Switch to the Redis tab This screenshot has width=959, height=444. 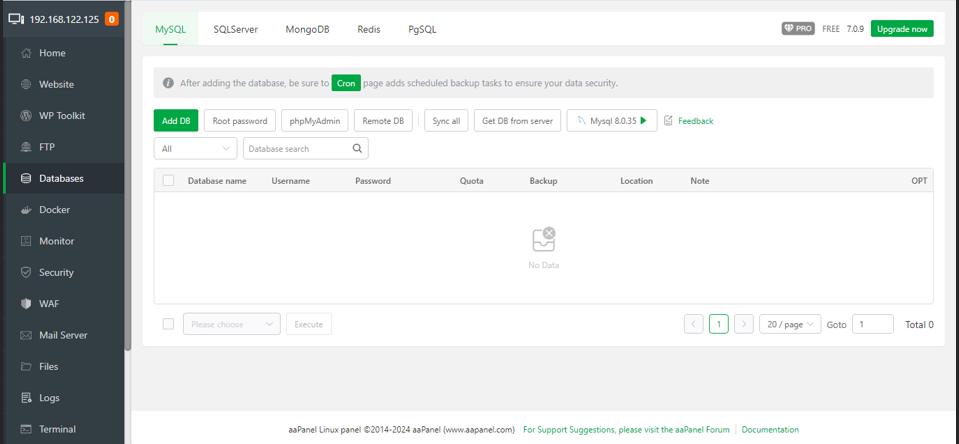tap(369, 29)
